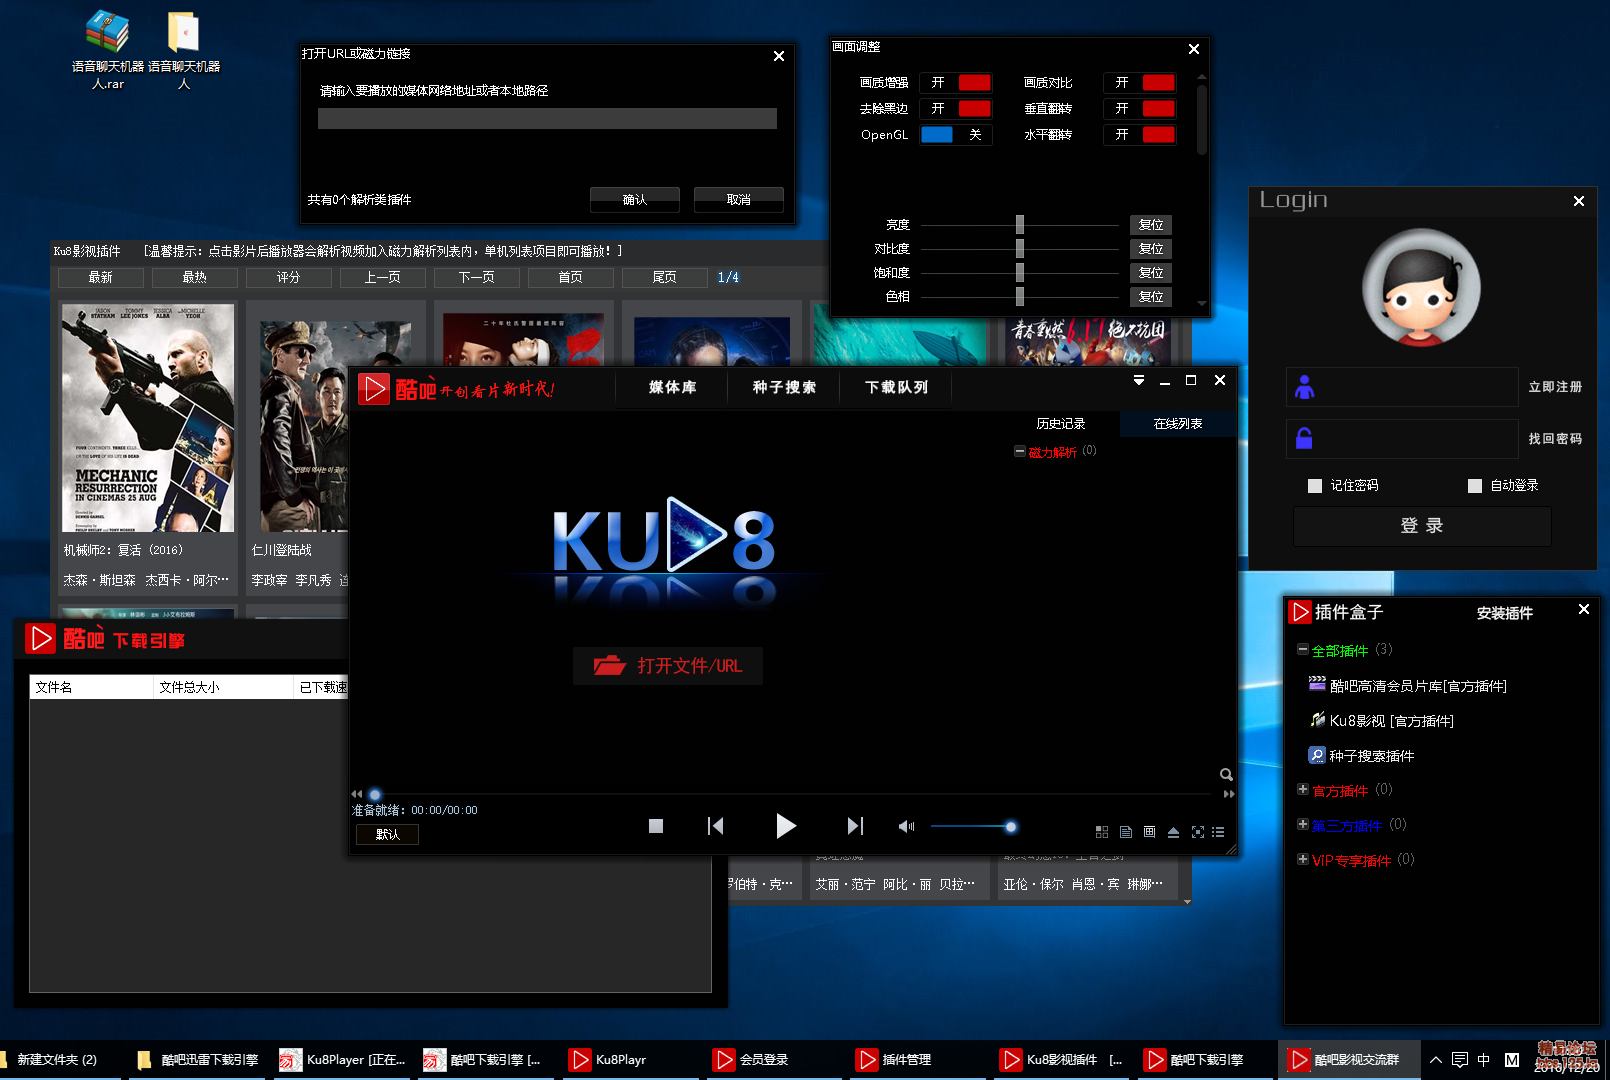Click the Ku8 player red logo icon

coord(374,389)
